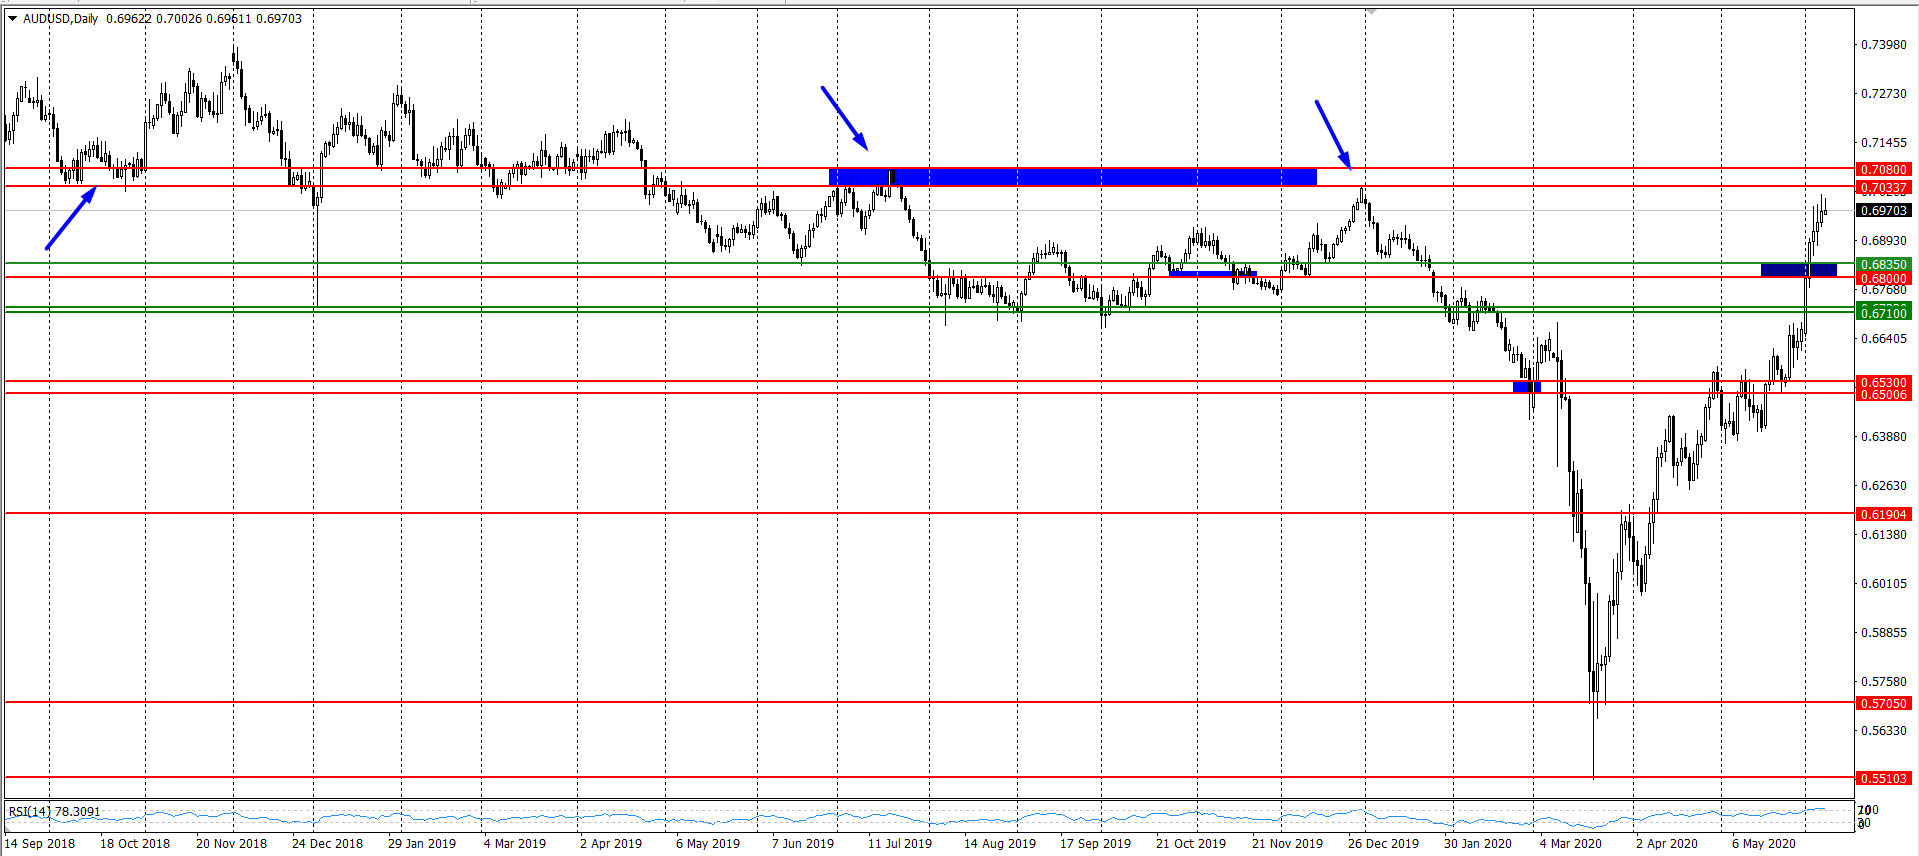Viewport: 1919px width, 856px height.
Task: Select the small blue rectangle near 0.65300
Action: pos(1526,387)
